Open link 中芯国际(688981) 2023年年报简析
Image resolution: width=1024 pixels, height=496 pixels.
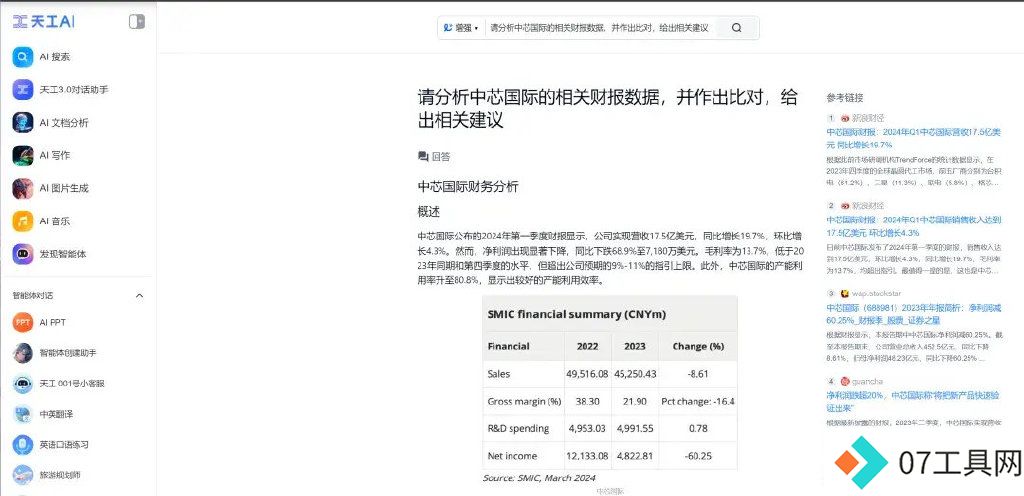[914, 314]
